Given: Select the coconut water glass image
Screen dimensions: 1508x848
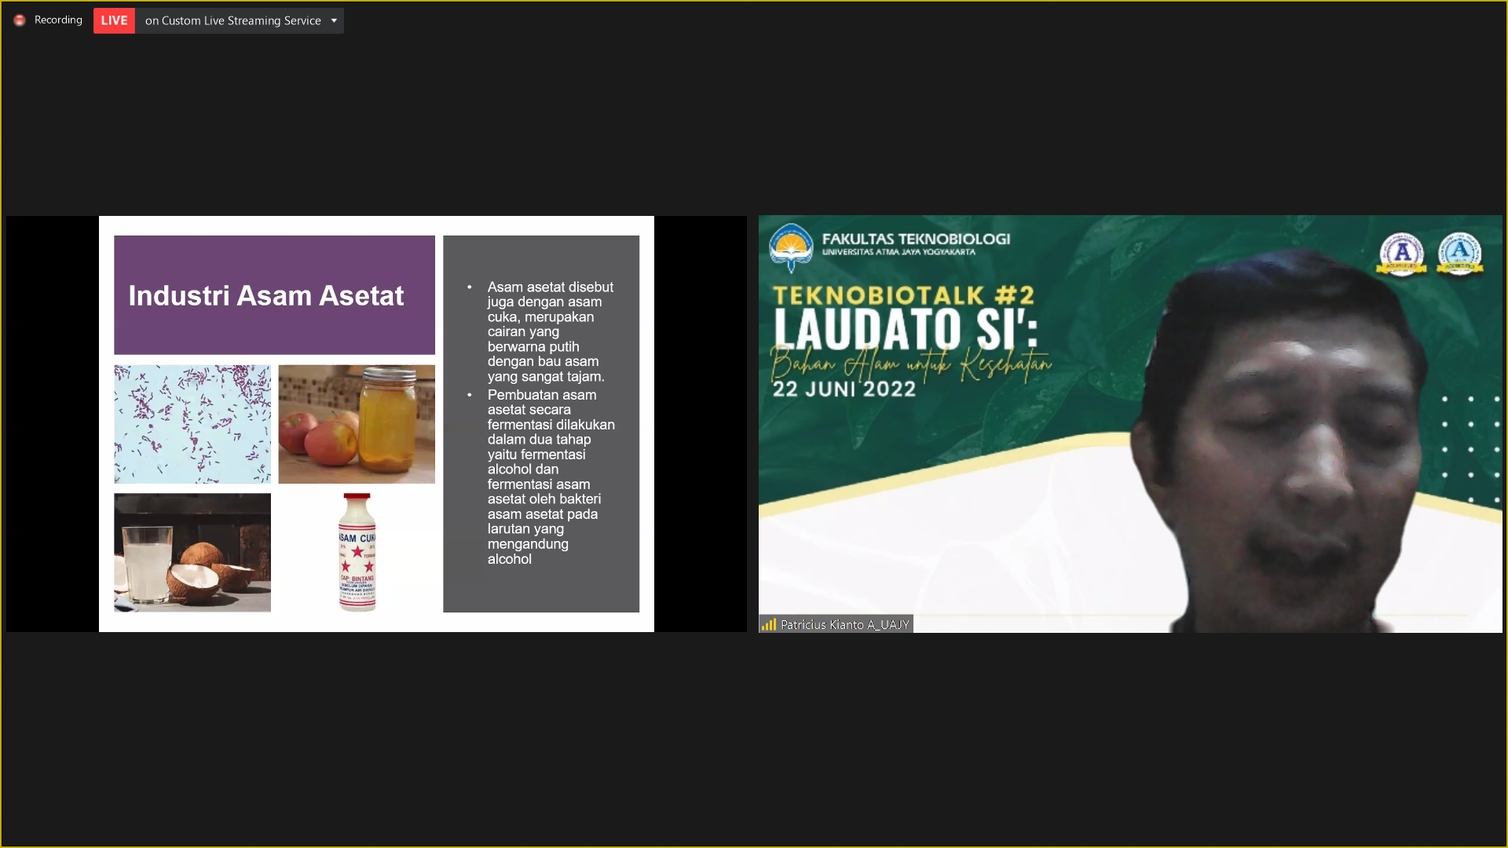Looking at the screenshot, I should point(192,552).
